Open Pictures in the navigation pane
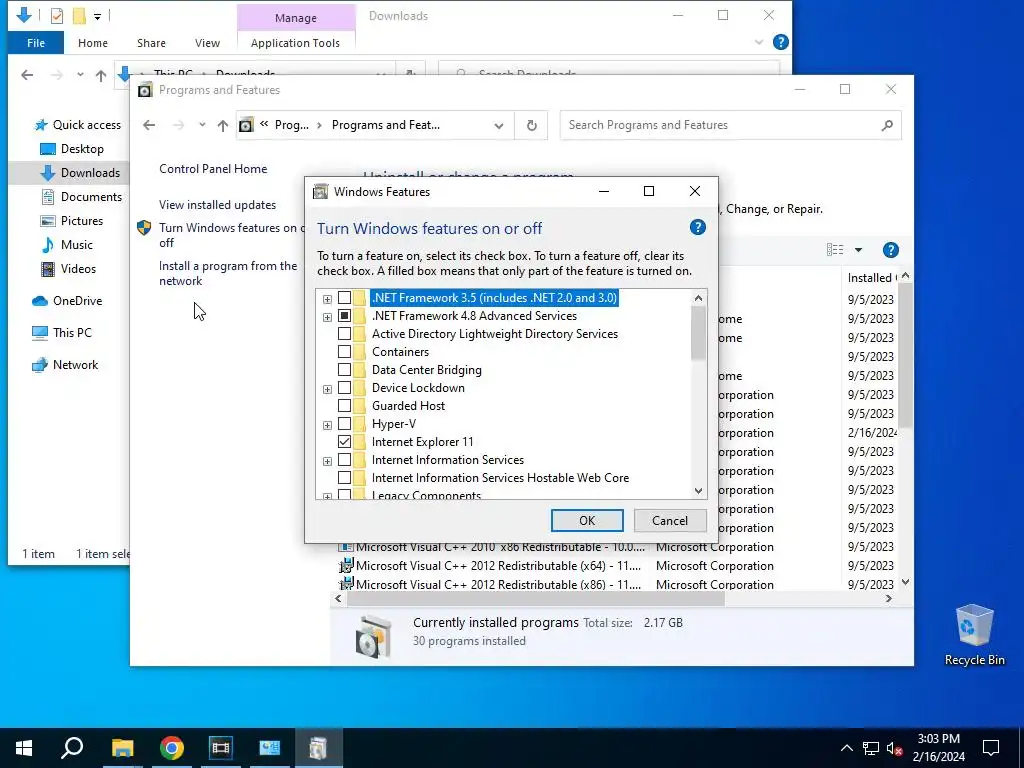Viewport: 1024px width, 768px height. 71,221
